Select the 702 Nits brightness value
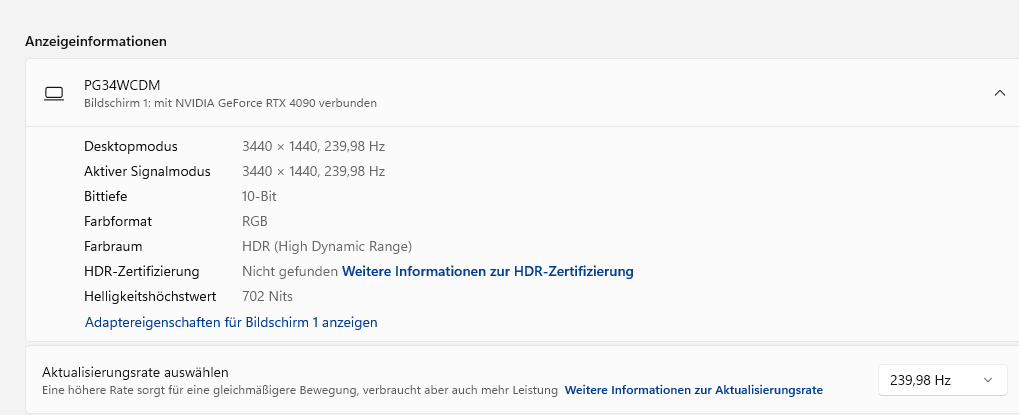The image size is (1019, 415). click(x=267, y=296)
